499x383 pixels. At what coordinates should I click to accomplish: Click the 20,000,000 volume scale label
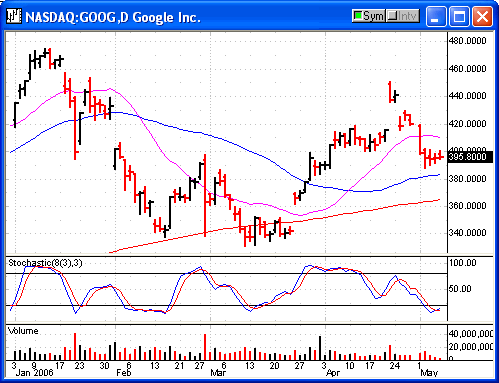(470, 347)
